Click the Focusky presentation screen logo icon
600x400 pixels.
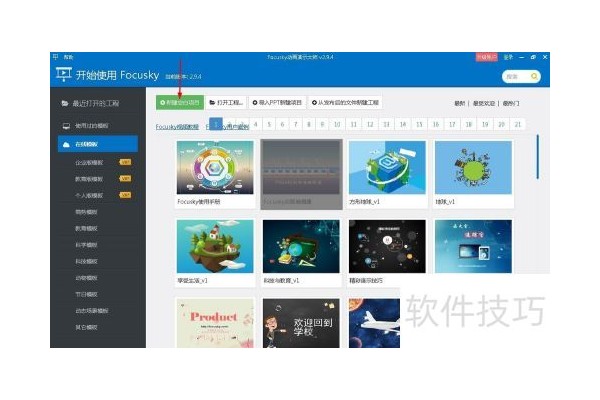[64, 73]
